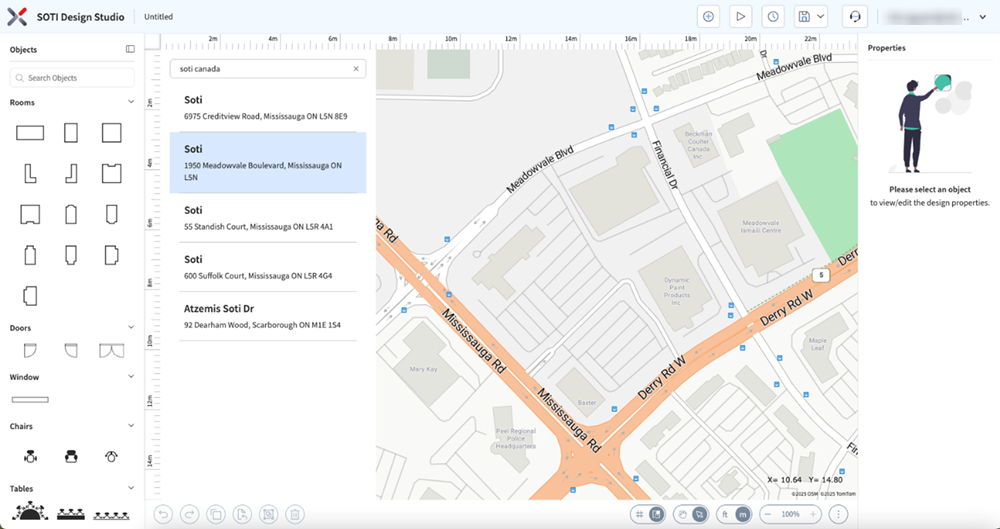
Task: Select Soti at 55 Standish Court result
Action: click(268, 218)
